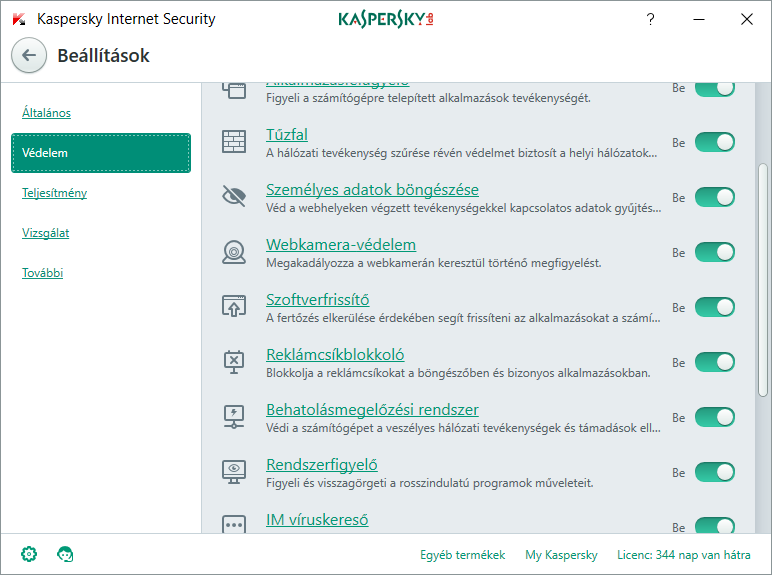Click the Webkamera-védelem webcam icon

click(x=234, y=252)
